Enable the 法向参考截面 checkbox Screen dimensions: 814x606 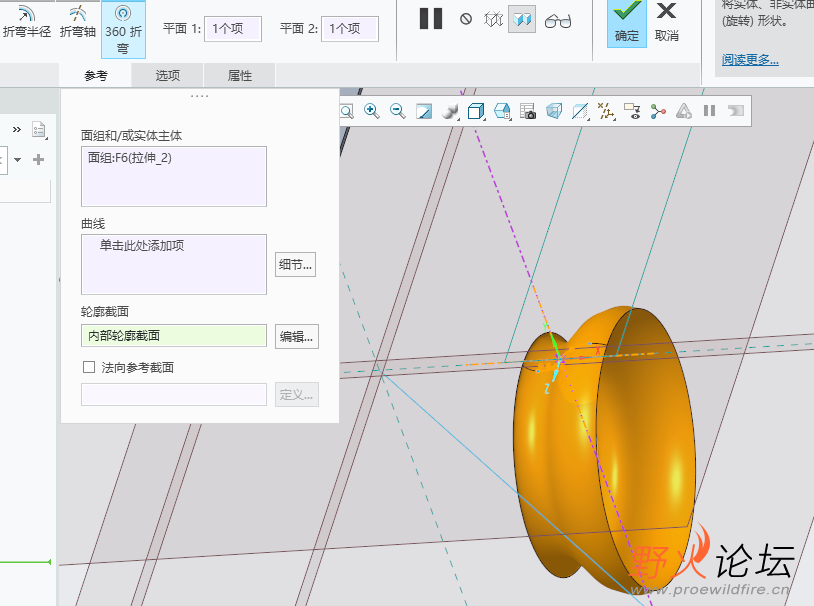coord(89,367)
